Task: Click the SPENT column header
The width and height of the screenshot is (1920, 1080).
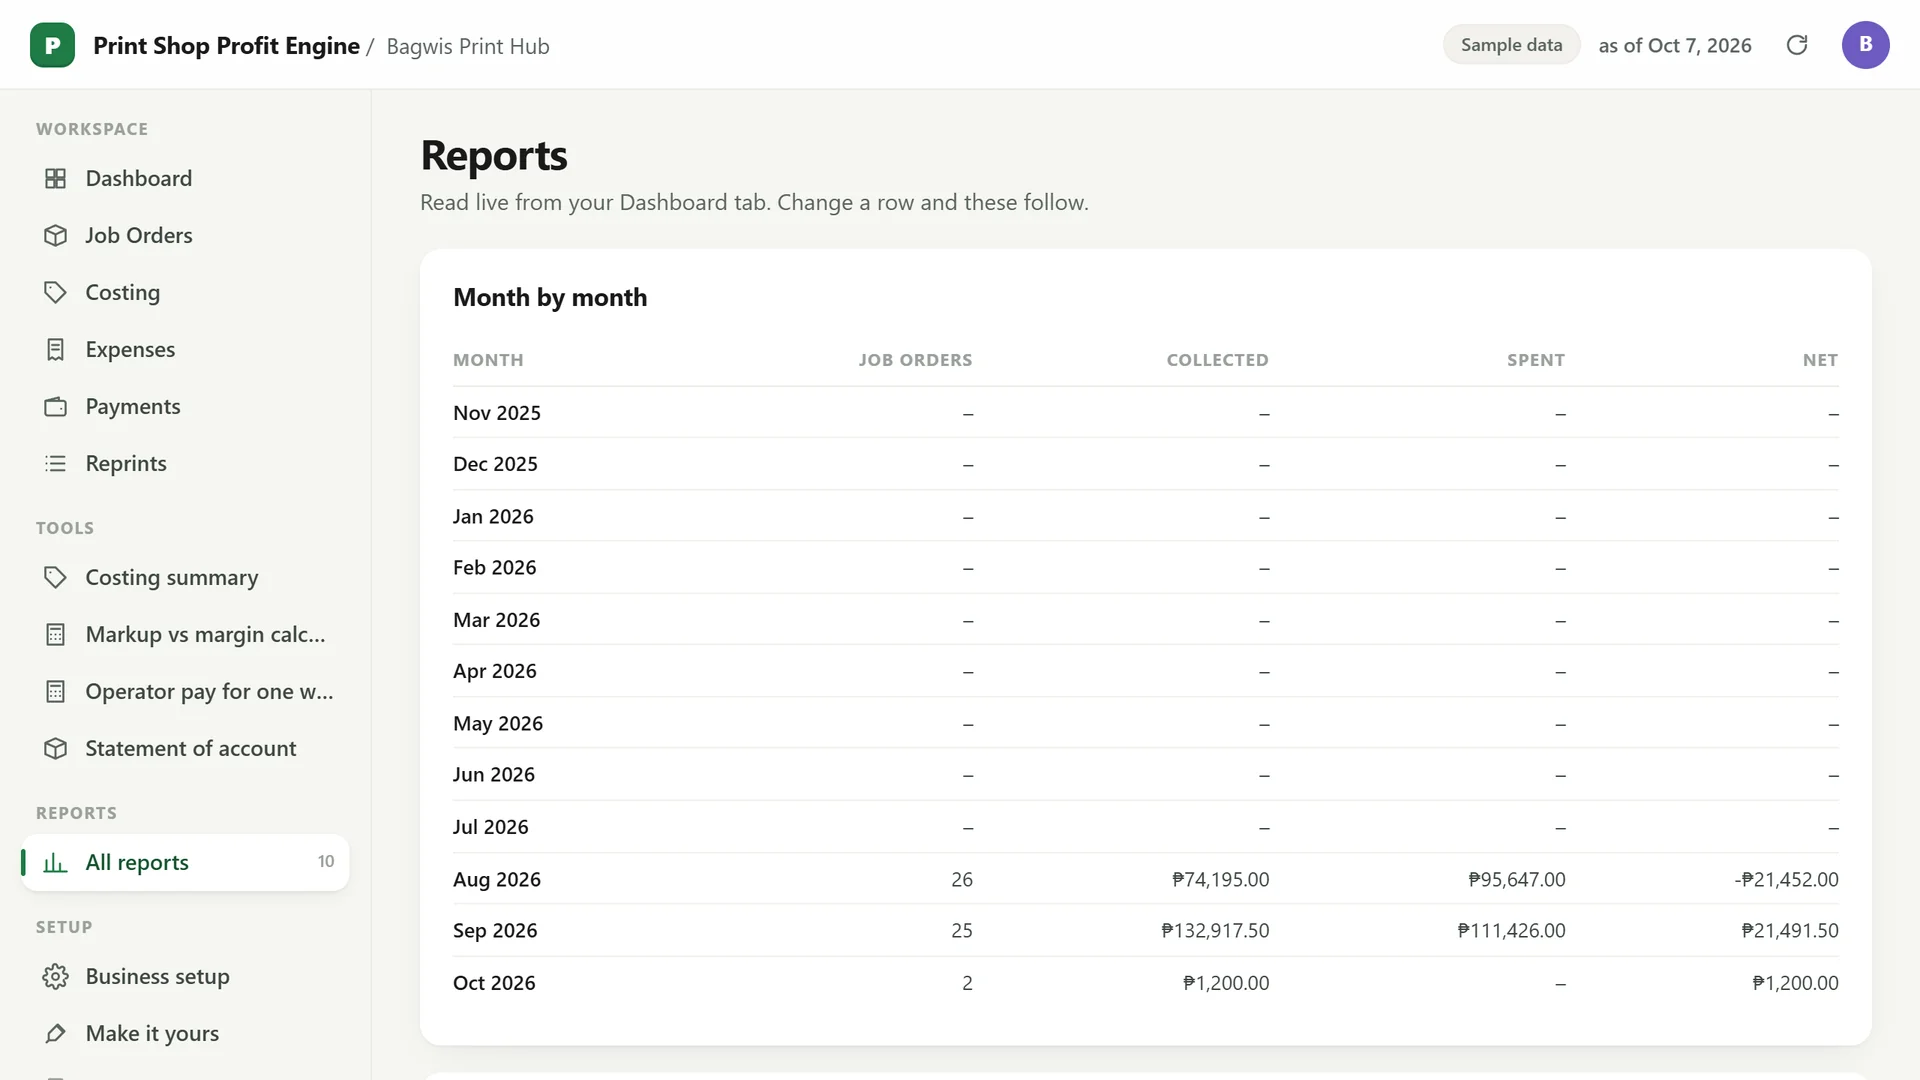Action: coord(1536,360)
